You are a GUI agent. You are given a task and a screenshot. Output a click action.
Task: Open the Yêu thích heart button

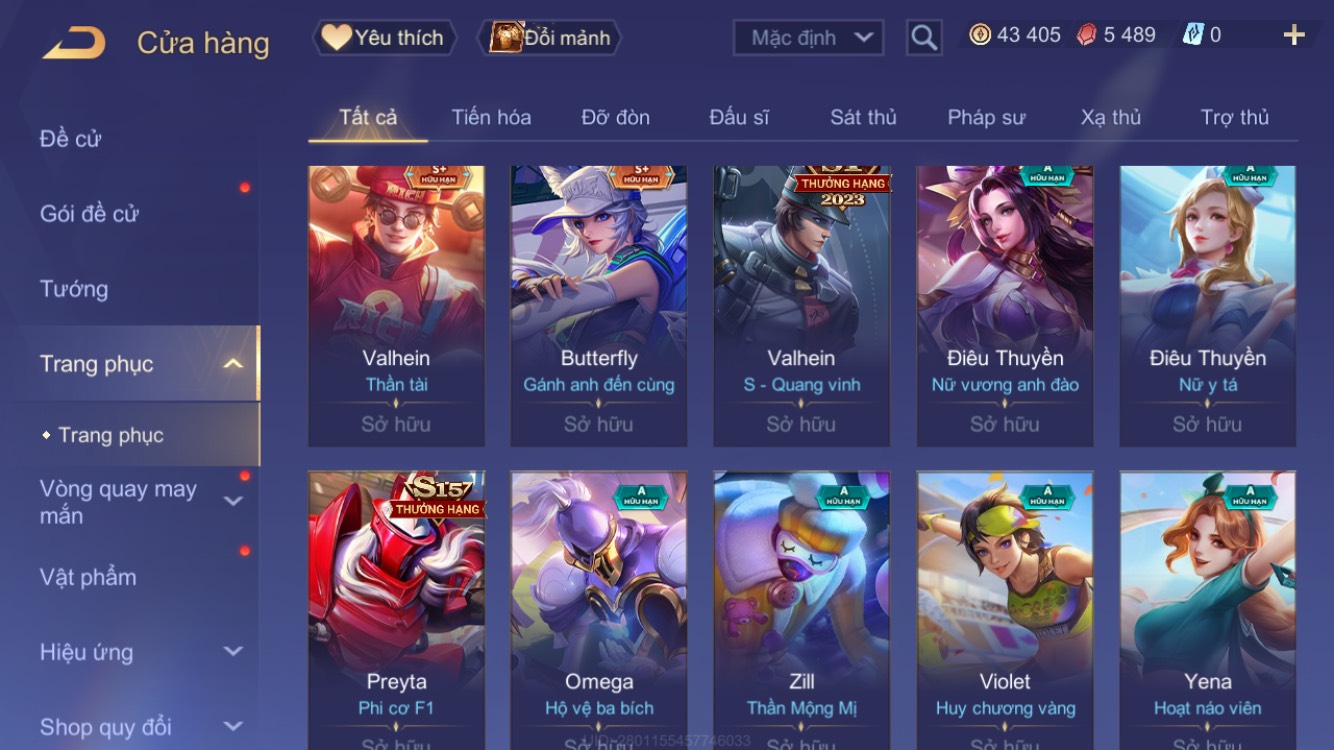click(x=385, y=38)
